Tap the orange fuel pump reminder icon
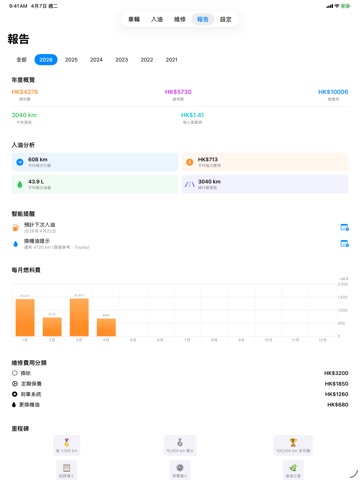 coord(16,228)
